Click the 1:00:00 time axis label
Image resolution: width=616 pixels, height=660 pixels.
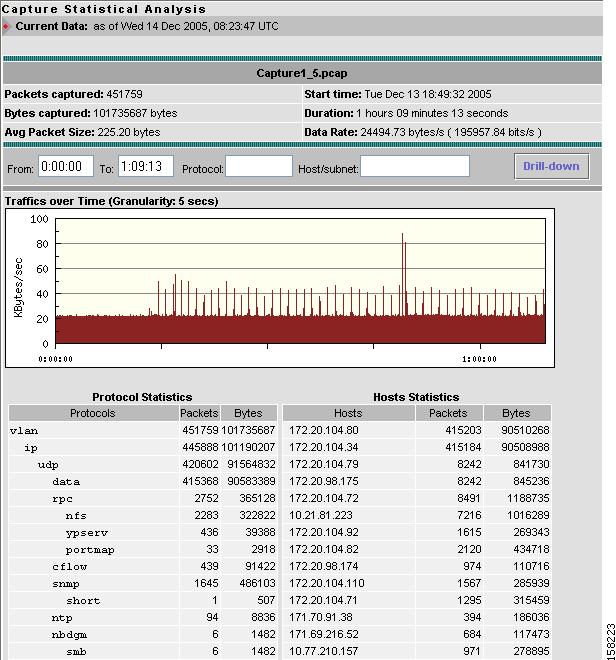[480, 359]
